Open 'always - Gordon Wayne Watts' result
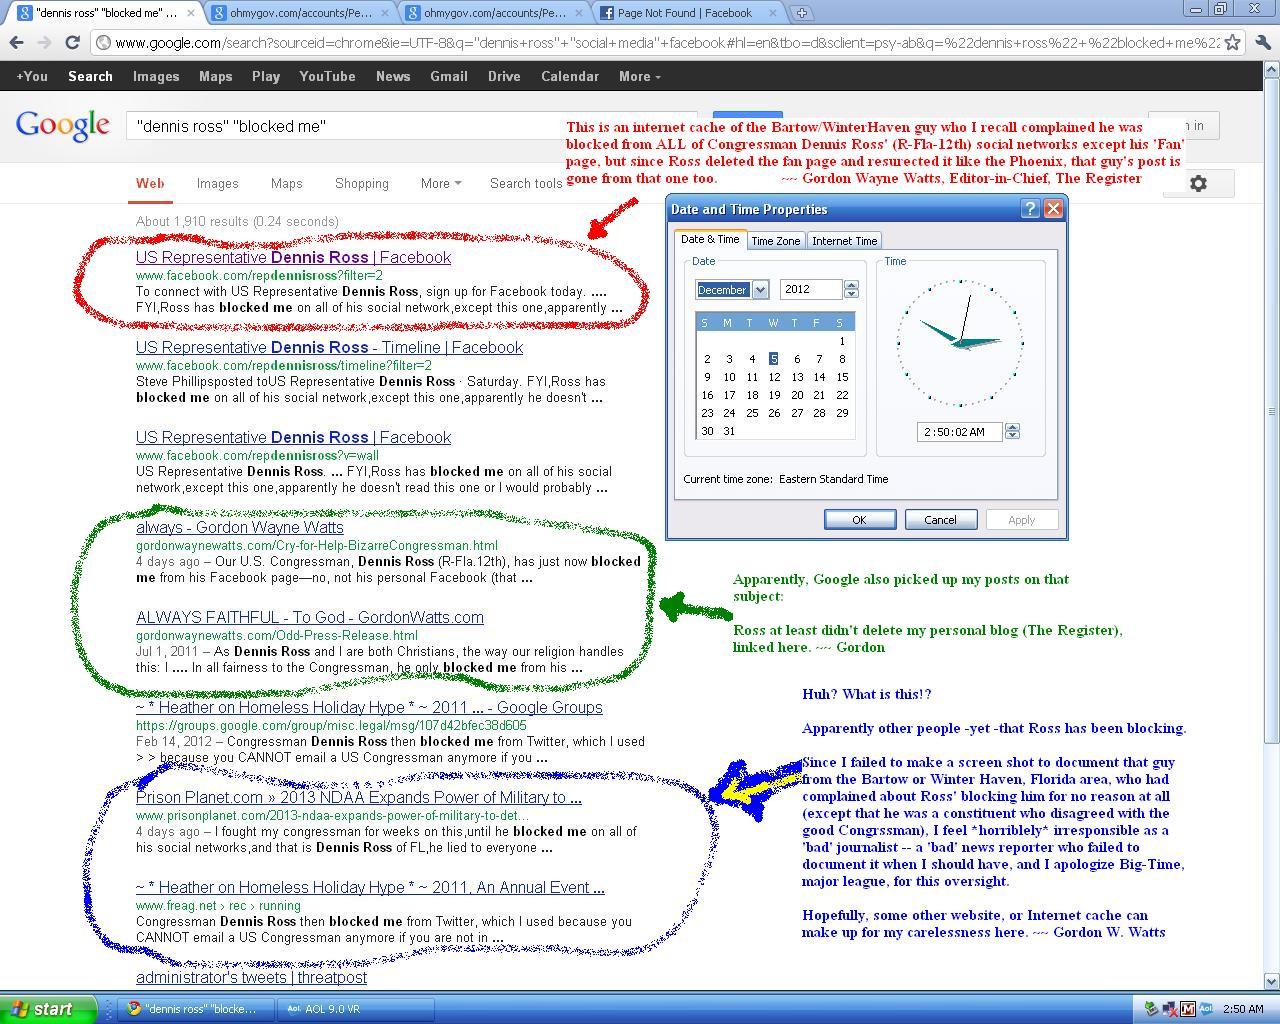 (x=239, y=527)
